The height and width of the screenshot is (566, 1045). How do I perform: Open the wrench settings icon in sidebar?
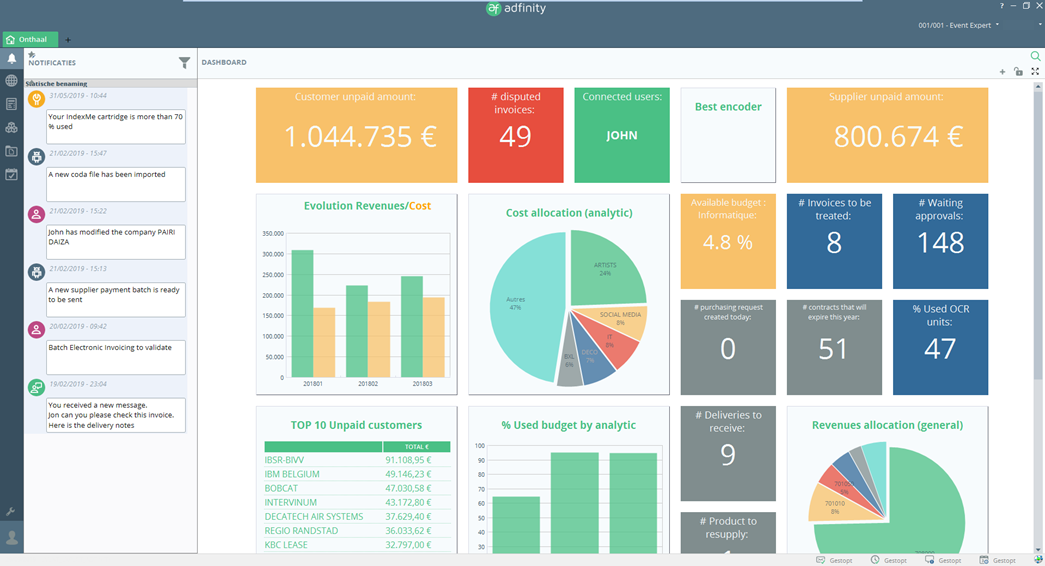coord(11,512)
